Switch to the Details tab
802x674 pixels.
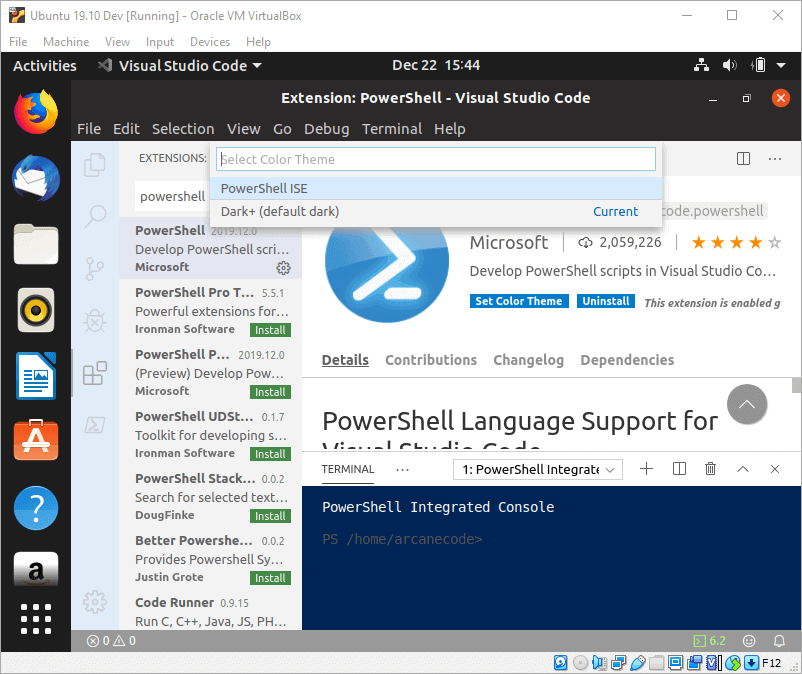(345, 360)
